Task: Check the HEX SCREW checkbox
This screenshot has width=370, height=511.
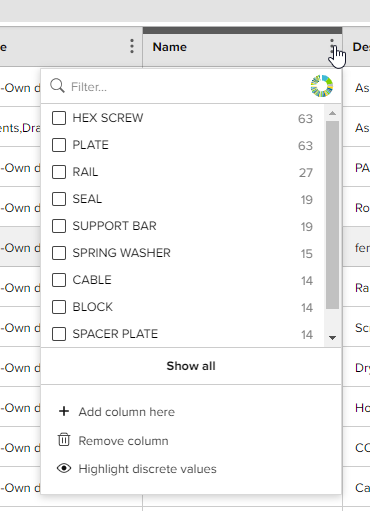Action: coord(59,118)
